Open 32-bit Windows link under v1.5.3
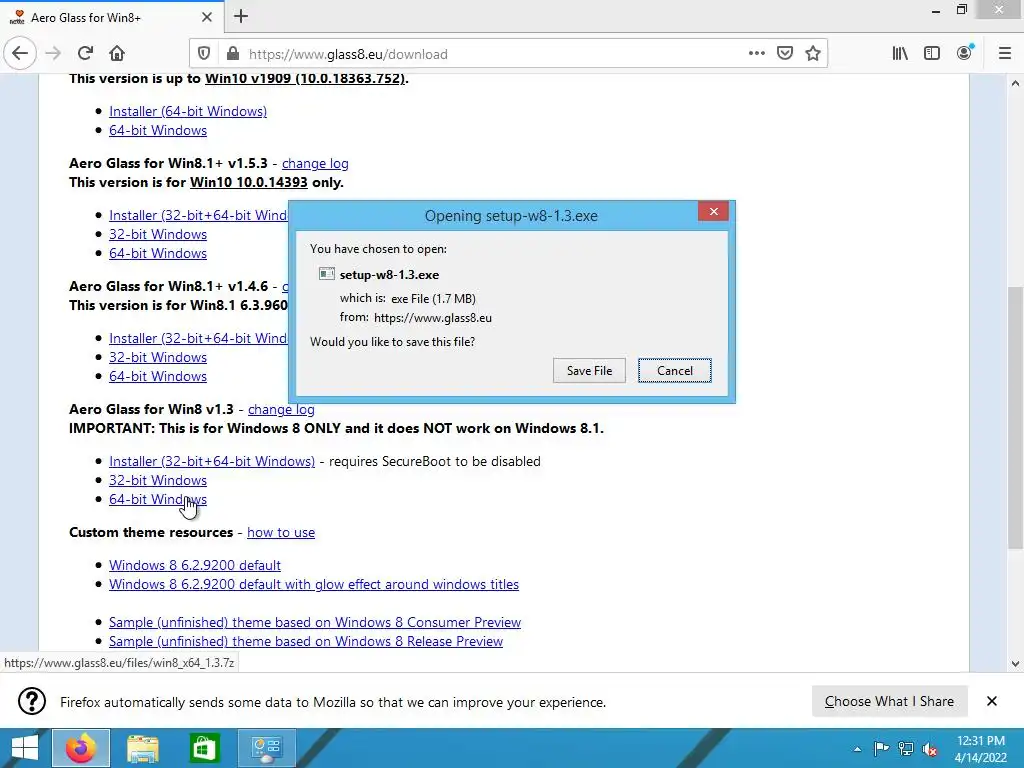 coord(158,234)
